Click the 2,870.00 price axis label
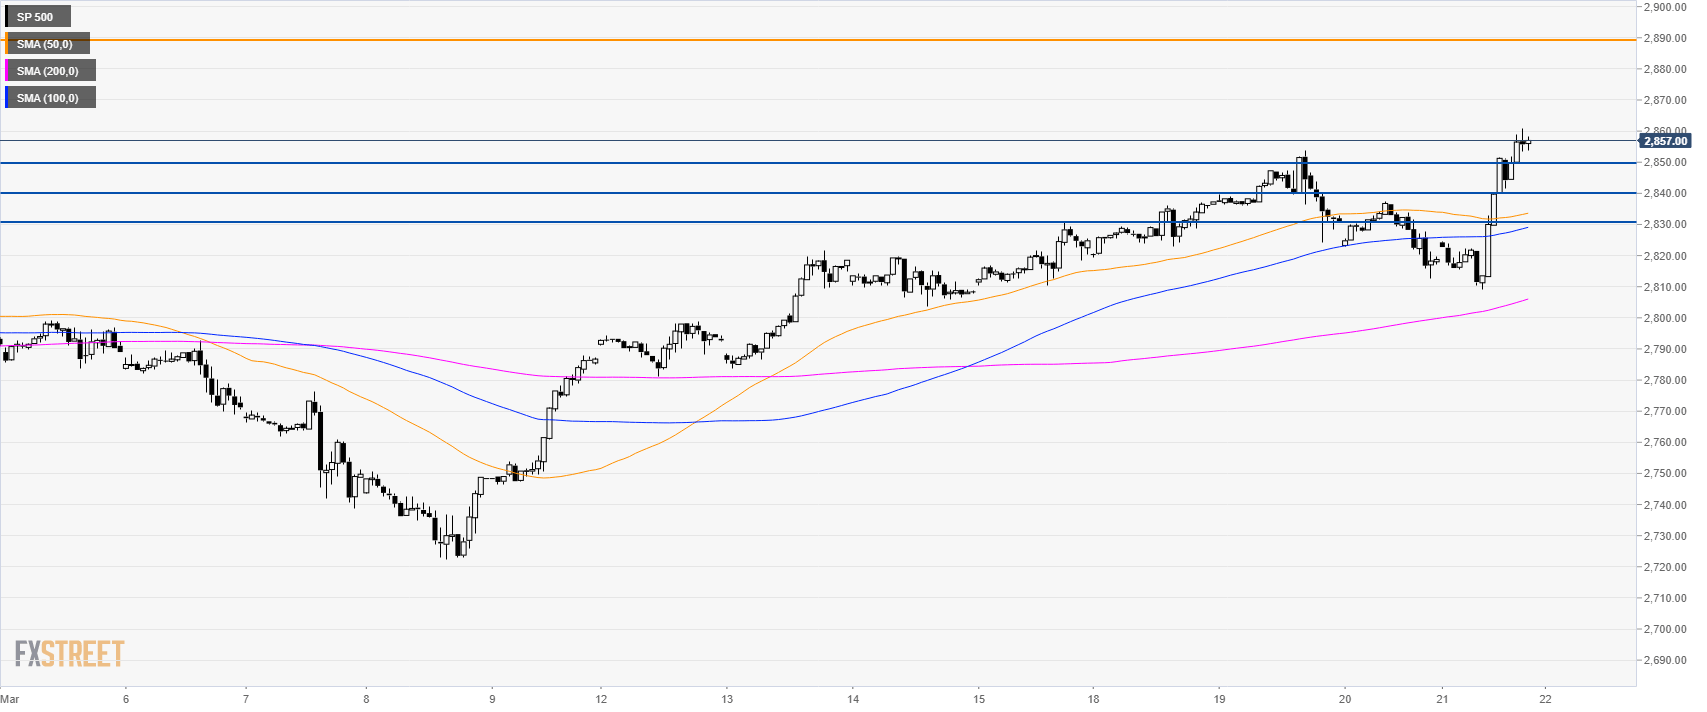 [x=1665, y=100]
